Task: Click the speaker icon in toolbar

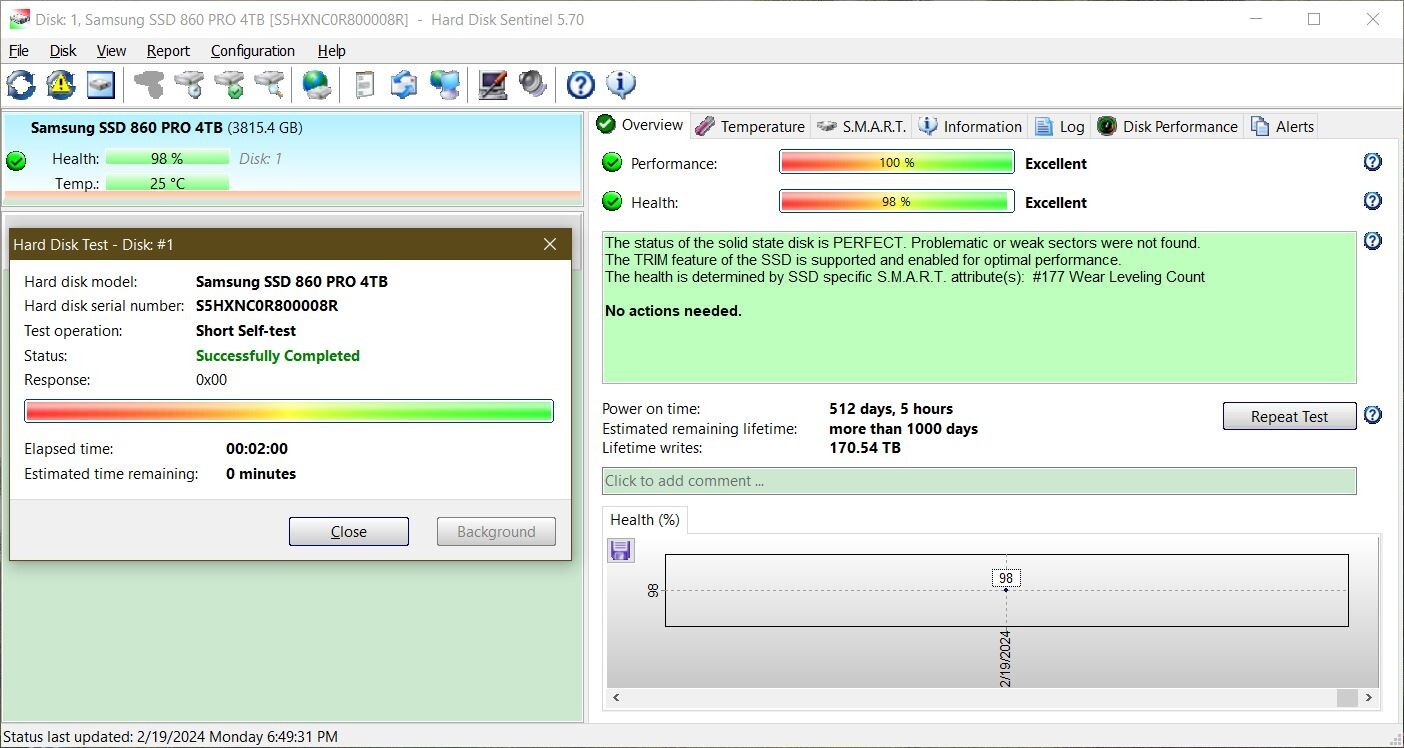Action: click(x=532, y=84)
